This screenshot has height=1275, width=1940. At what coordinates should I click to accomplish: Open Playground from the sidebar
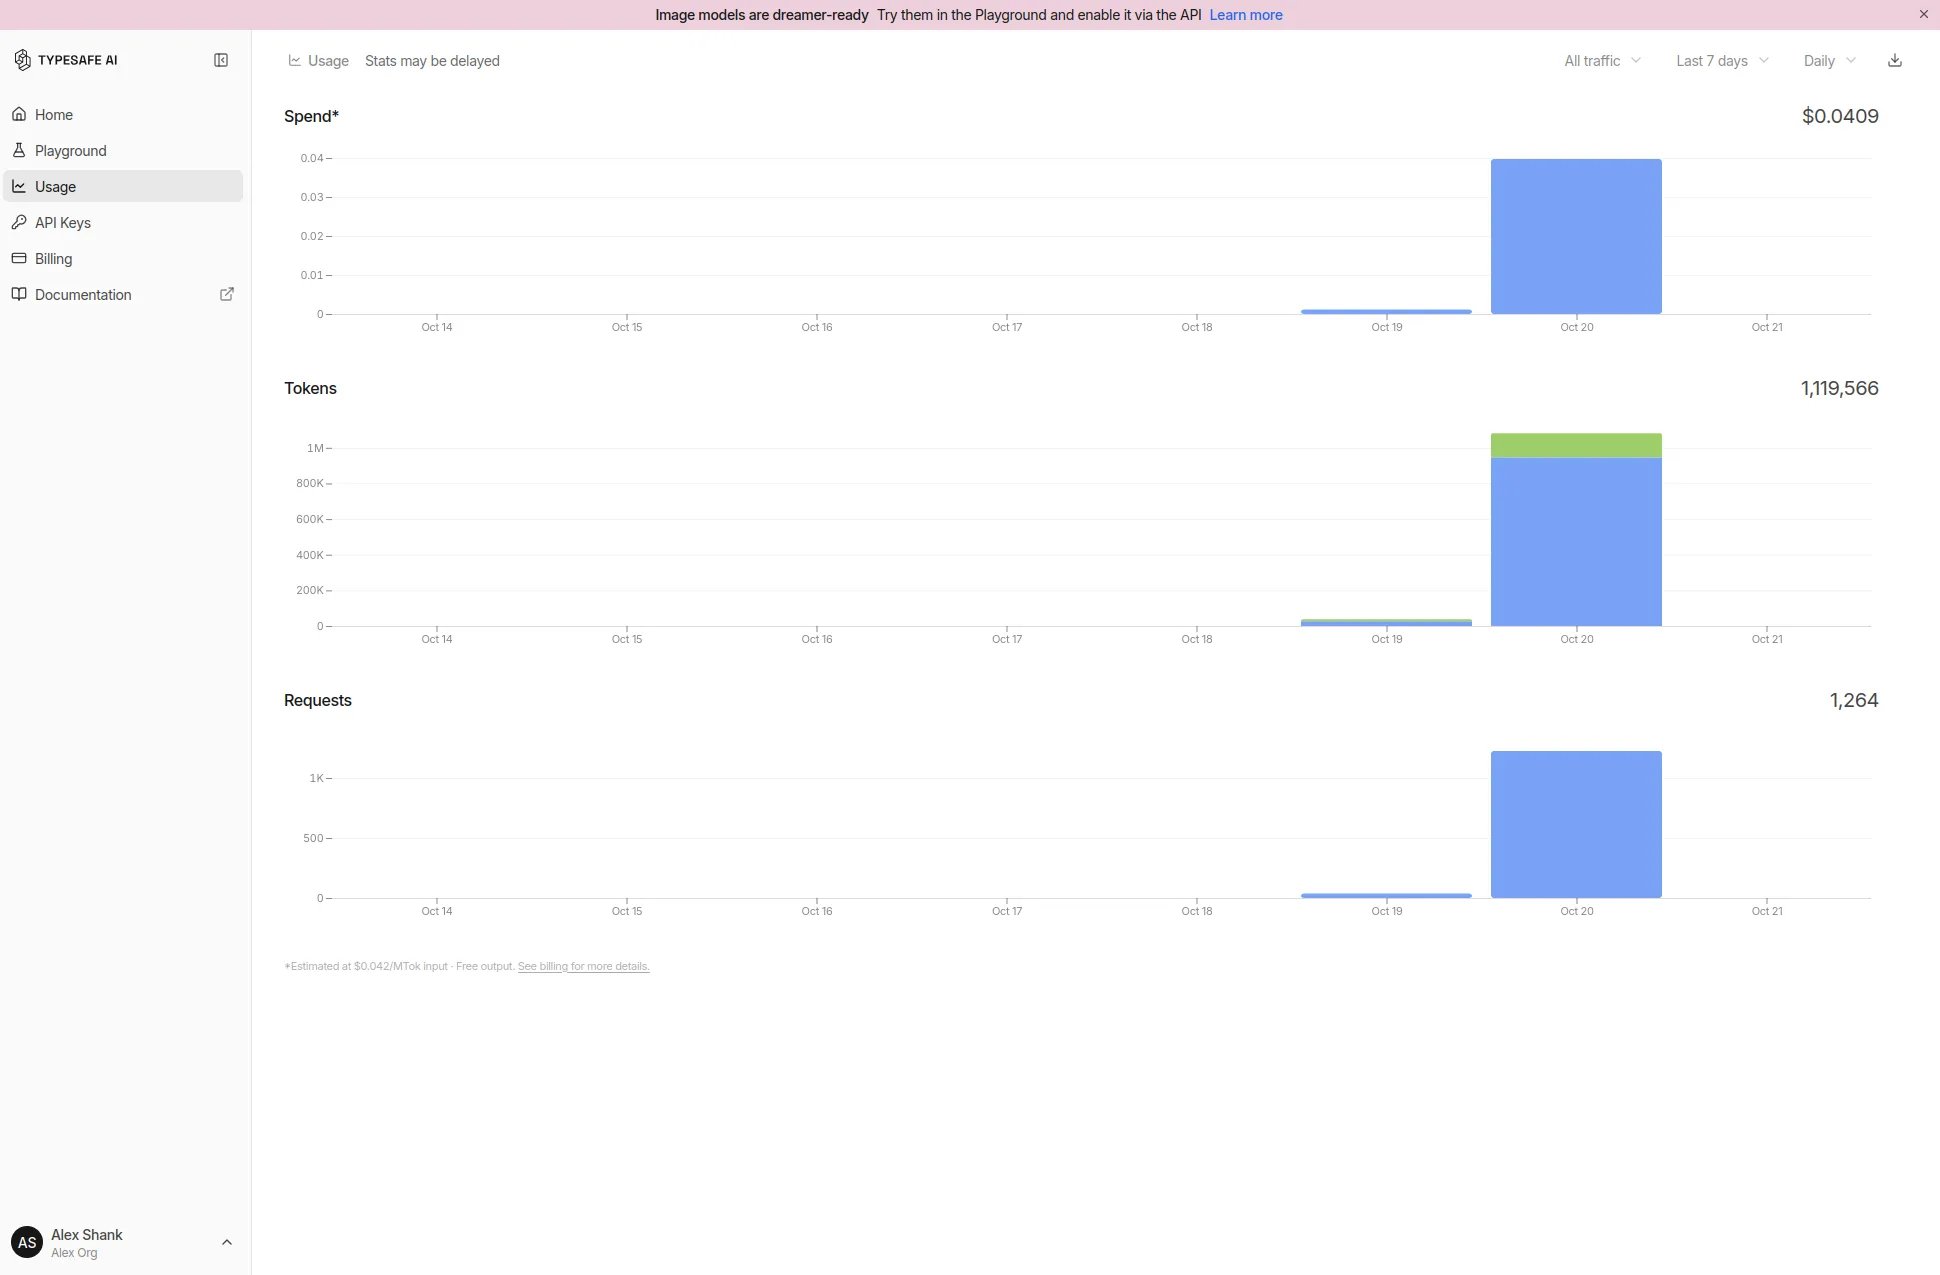pyautogui.click(x=123, y=150)
